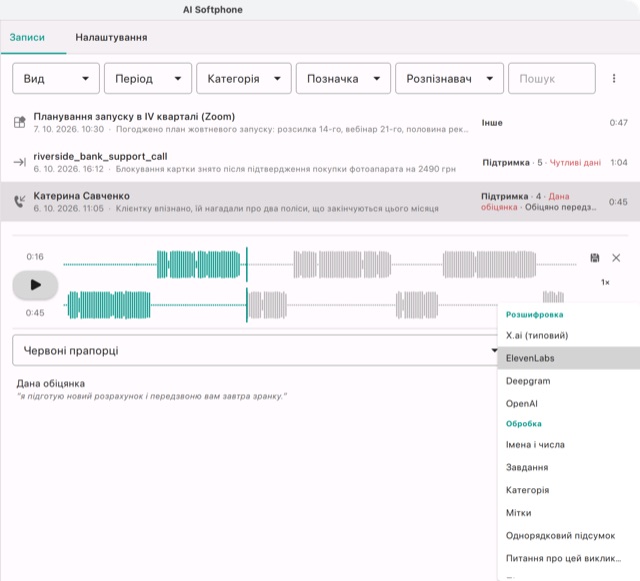This screenshot has width=640, height=581.
Task: Expand the Позначка filter dropdown
Action: pyautogui.click(x=343, y=78)
